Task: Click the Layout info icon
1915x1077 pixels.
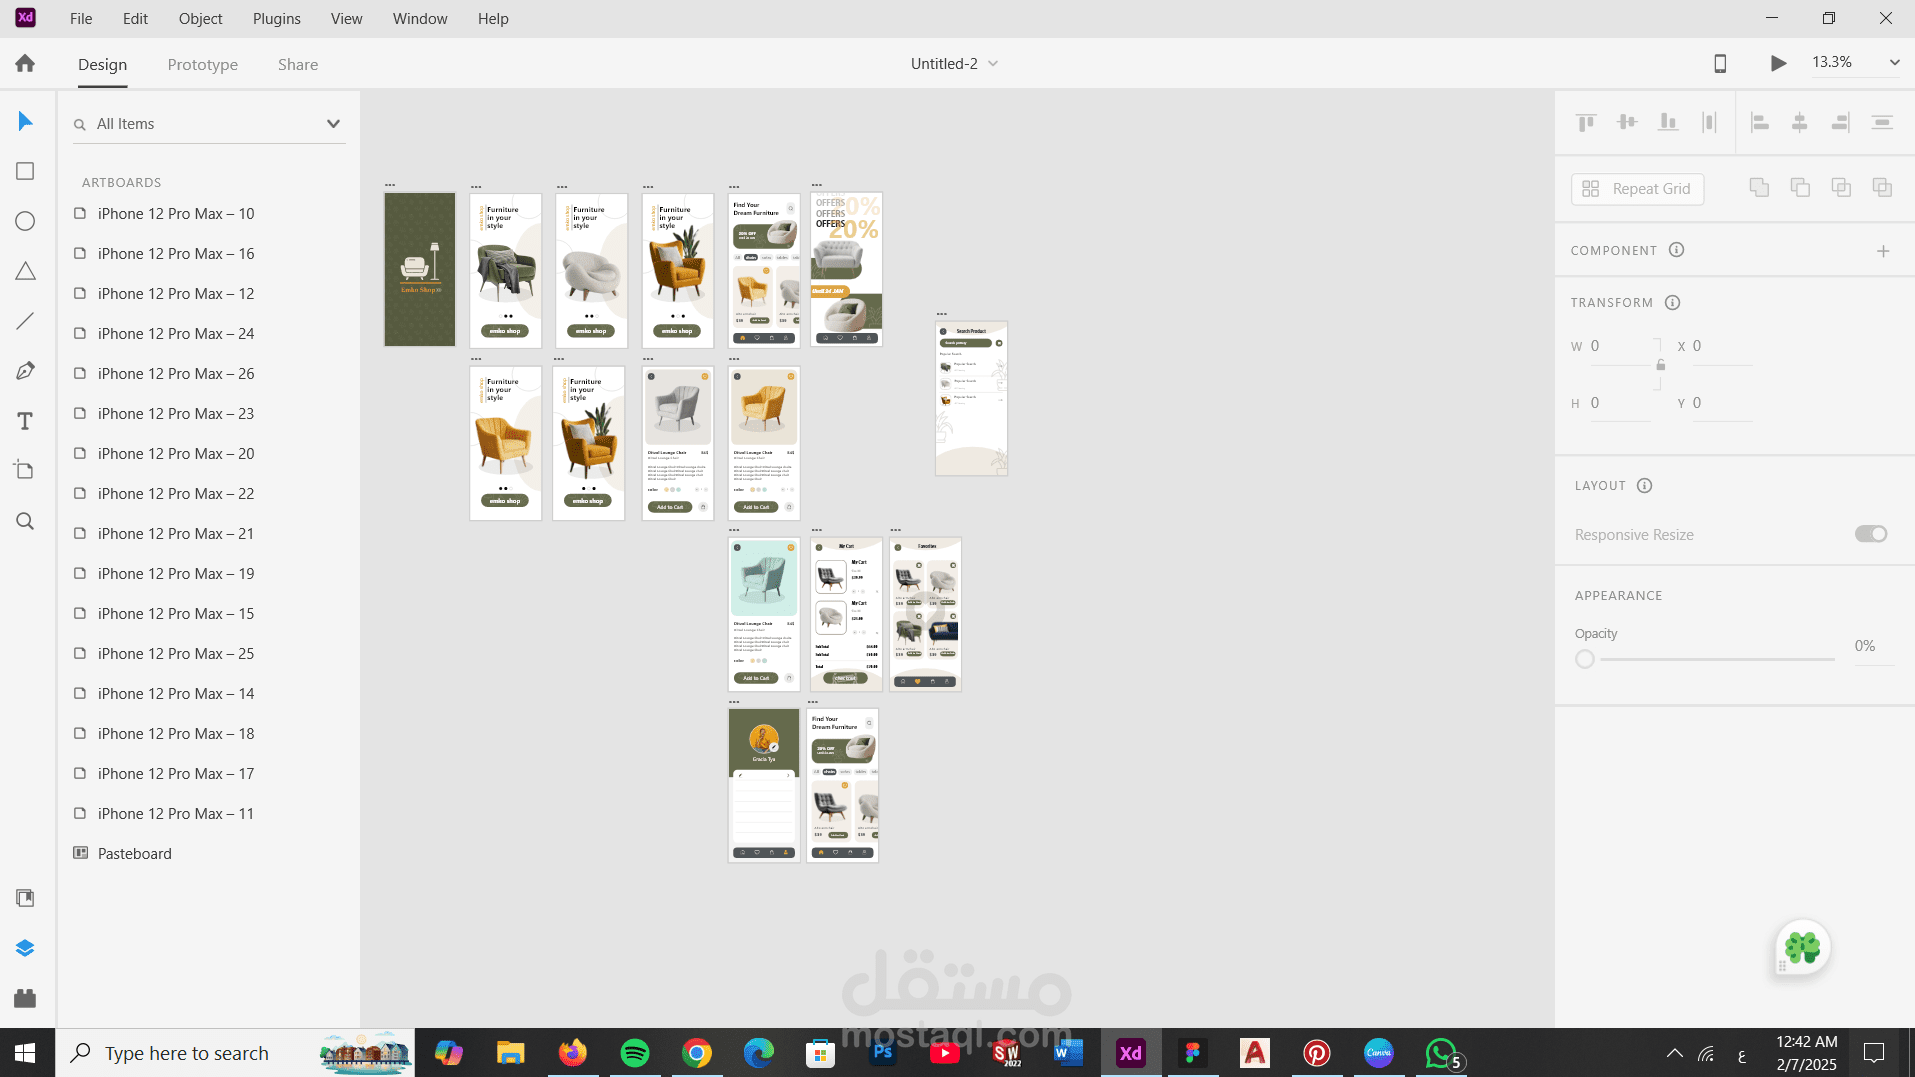Action: pos(1645,485)
